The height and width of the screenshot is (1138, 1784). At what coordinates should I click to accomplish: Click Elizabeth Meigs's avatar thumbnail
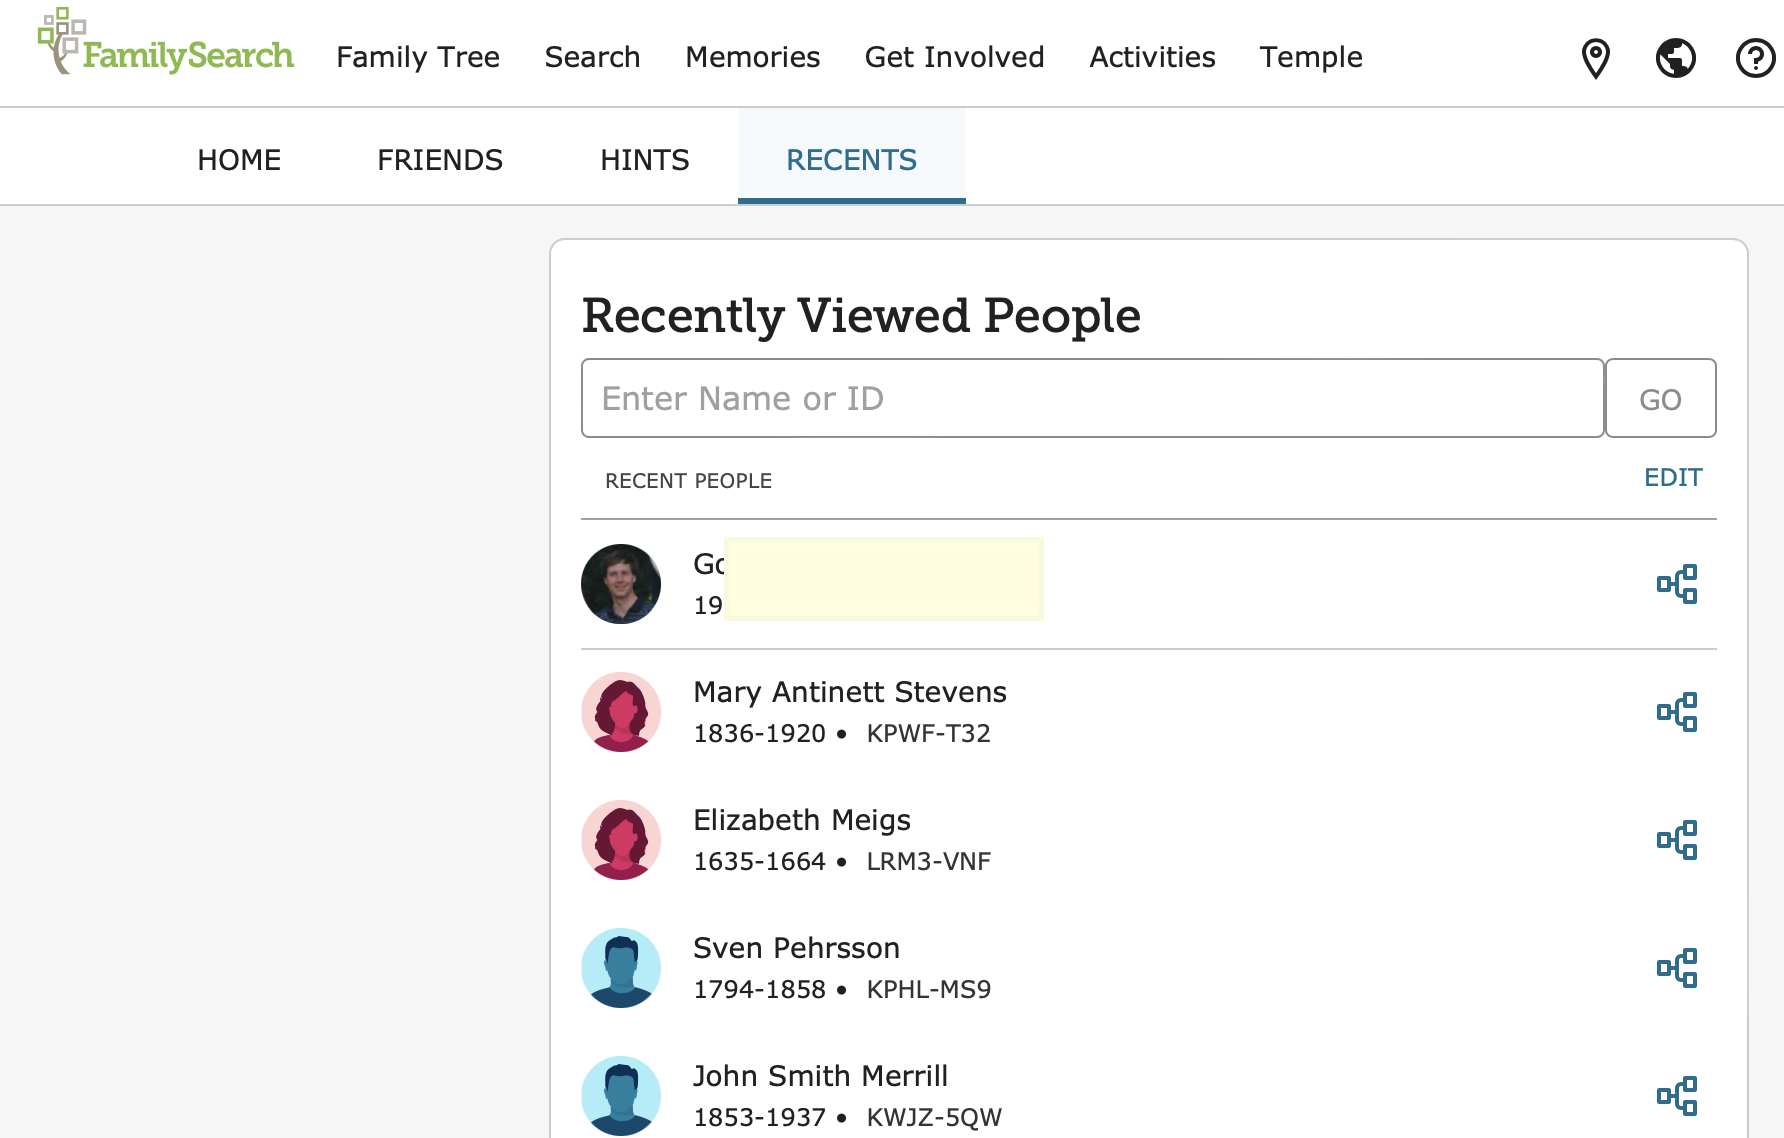(x=621, y=840)
